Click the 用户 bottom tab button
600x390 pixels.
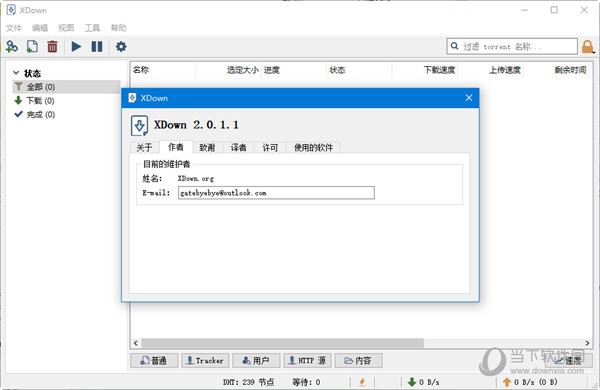256,361
